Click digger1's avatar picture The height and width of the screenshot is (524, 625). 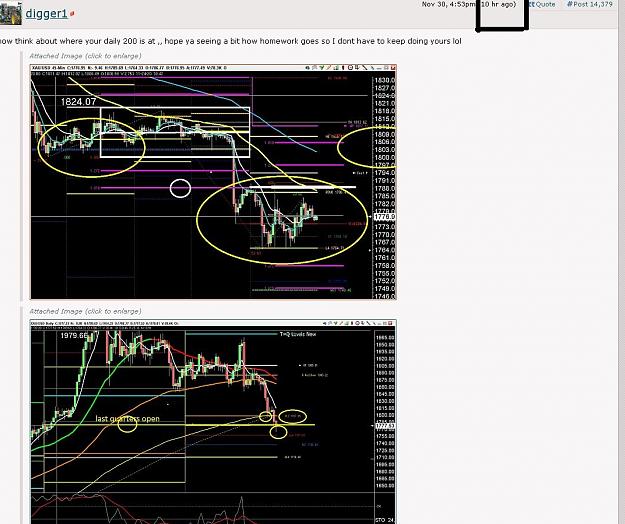pyautogui.click(x=10, y=13)
